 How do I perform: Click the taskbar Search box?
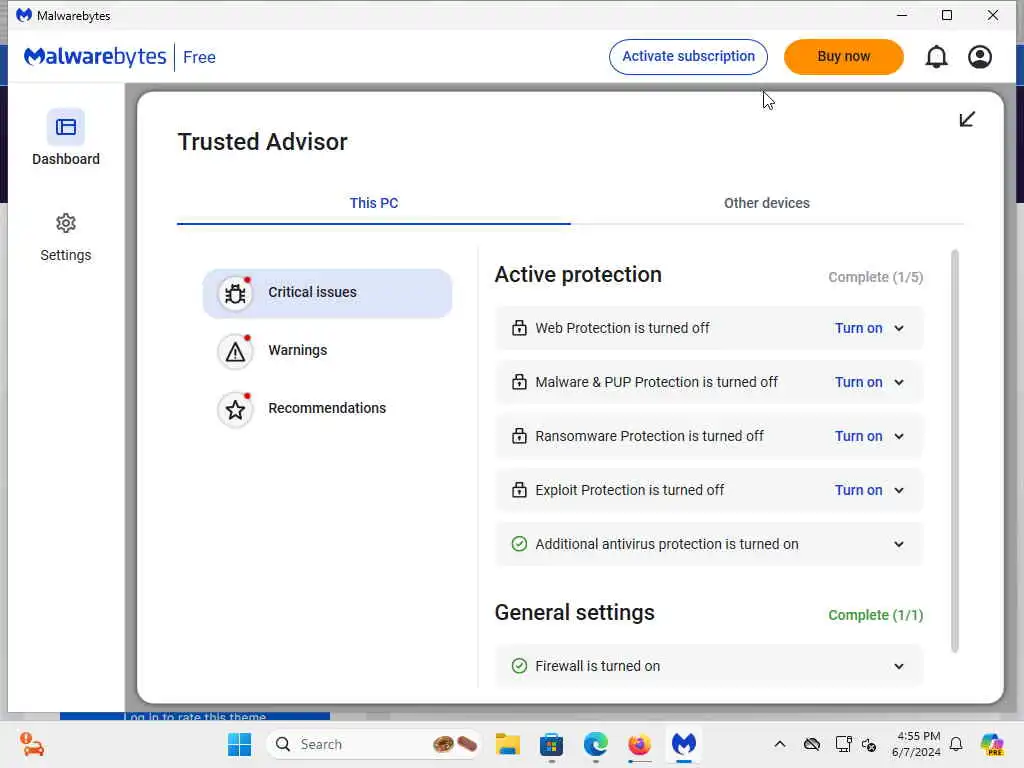[374, 744]
